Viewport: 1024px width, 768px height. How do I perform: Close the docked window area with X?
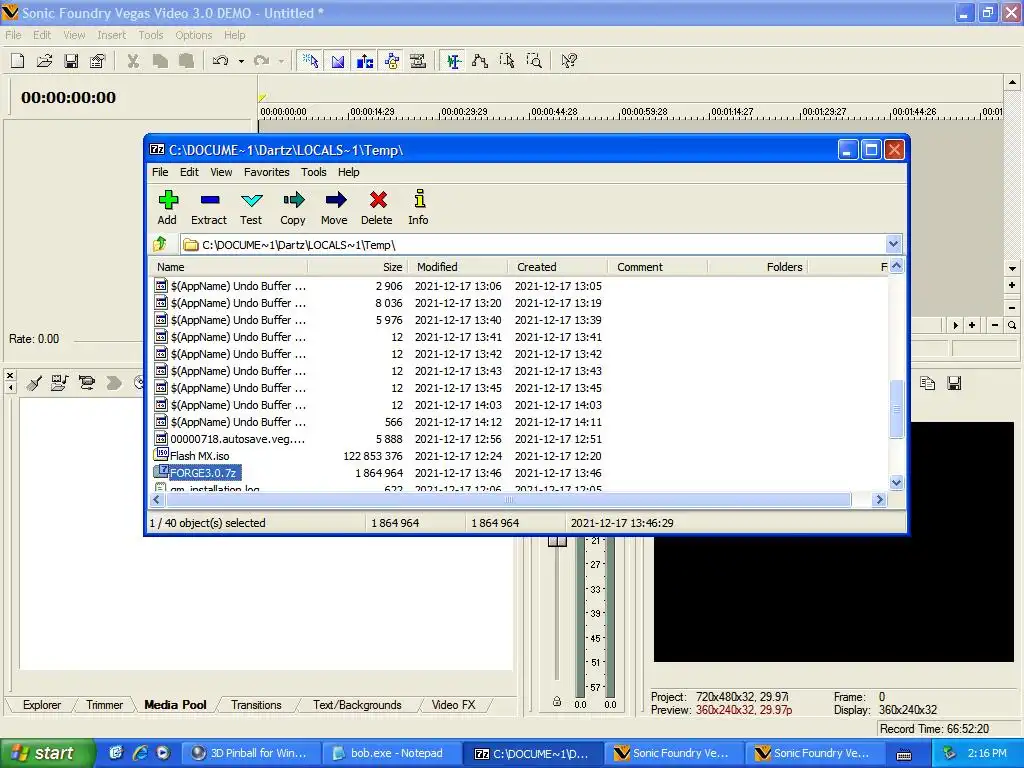click(x=10, y=376)
